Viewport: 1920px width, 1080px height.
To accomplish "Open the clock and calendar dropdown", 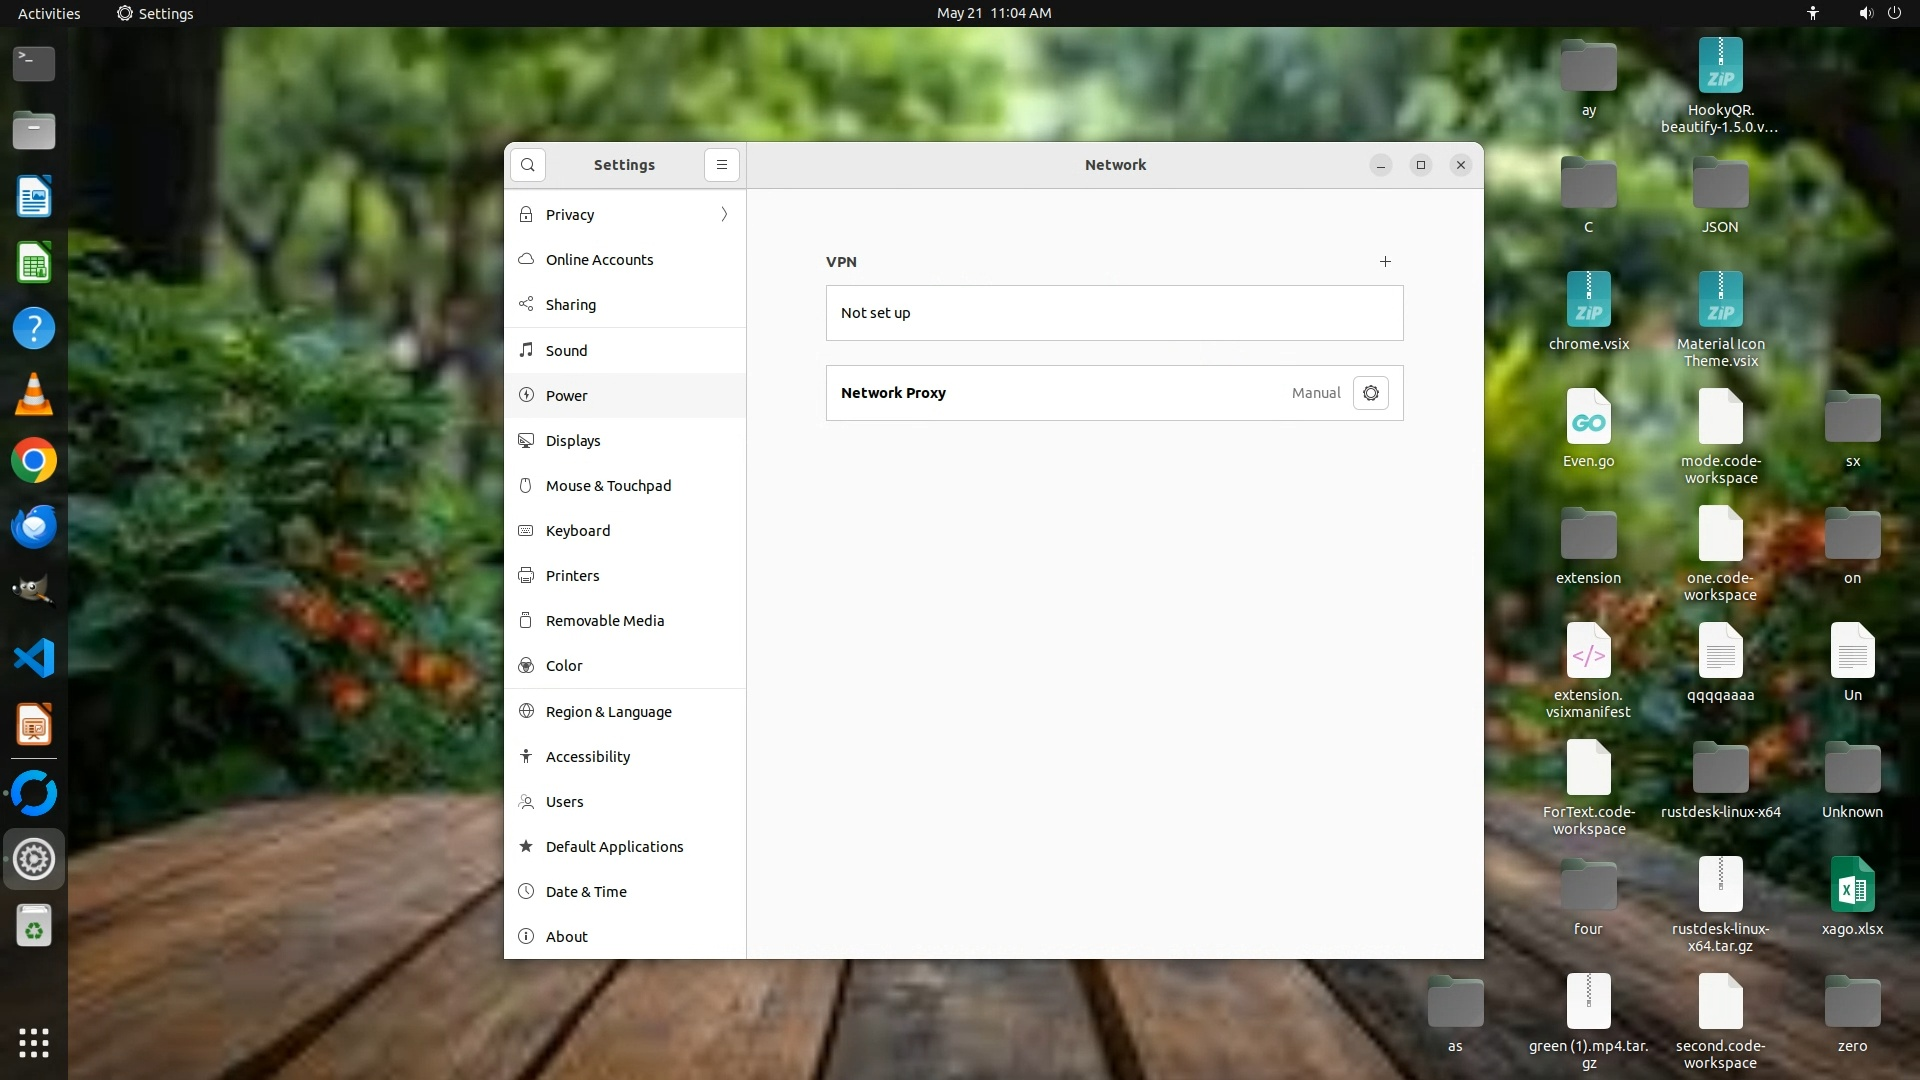I will coord(993,13).
